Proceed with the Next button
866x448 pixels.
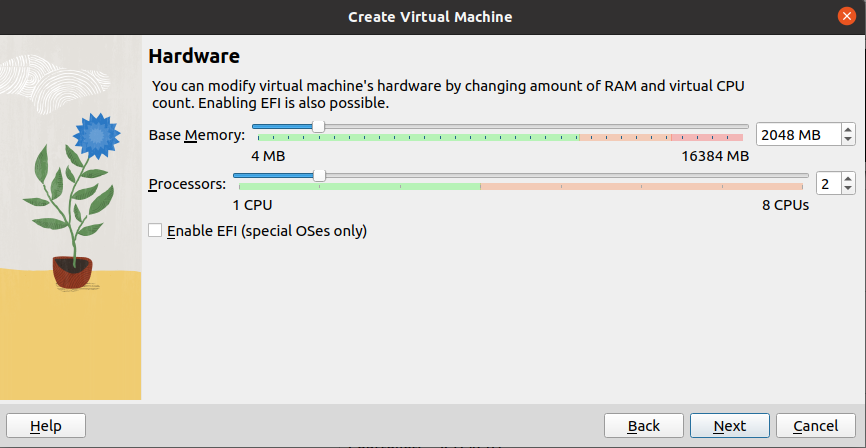[730, 426]
